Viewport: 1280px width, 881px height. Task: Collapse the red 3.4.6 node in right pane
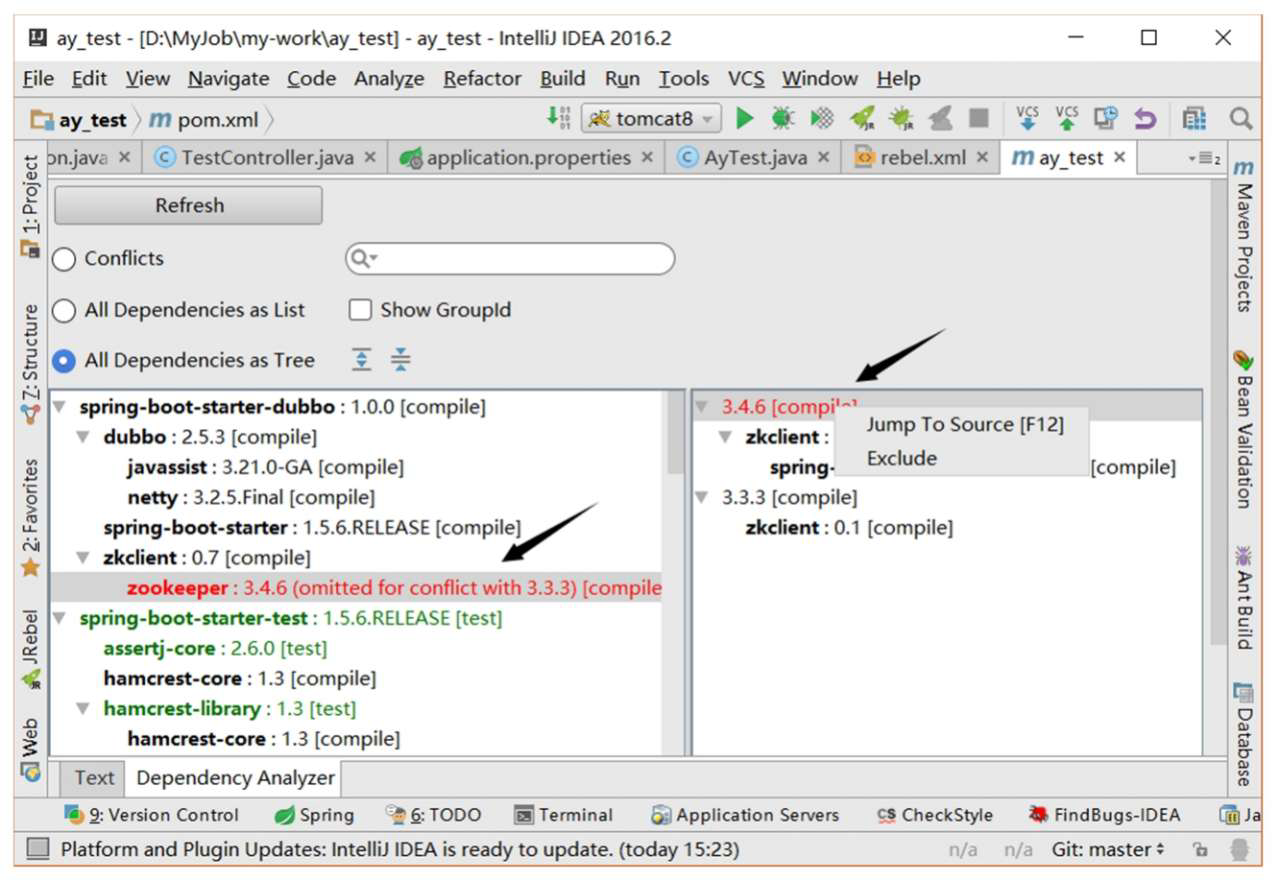(702, 407)
